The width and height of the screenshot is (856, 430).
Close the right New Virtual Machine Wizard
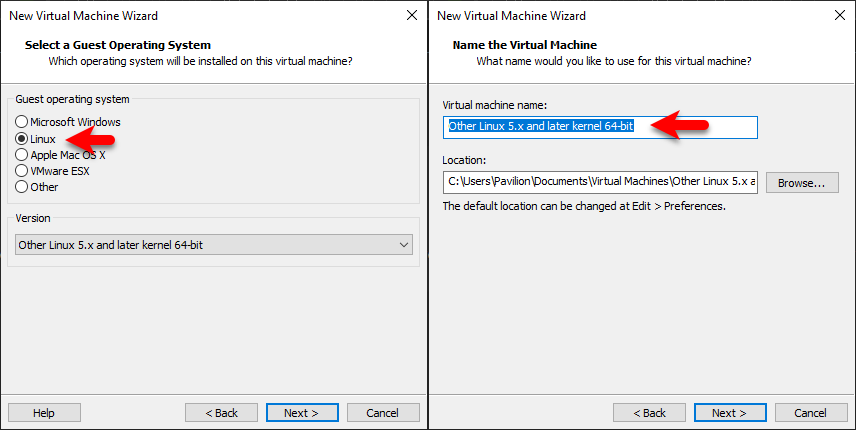[x=840, y=15]
